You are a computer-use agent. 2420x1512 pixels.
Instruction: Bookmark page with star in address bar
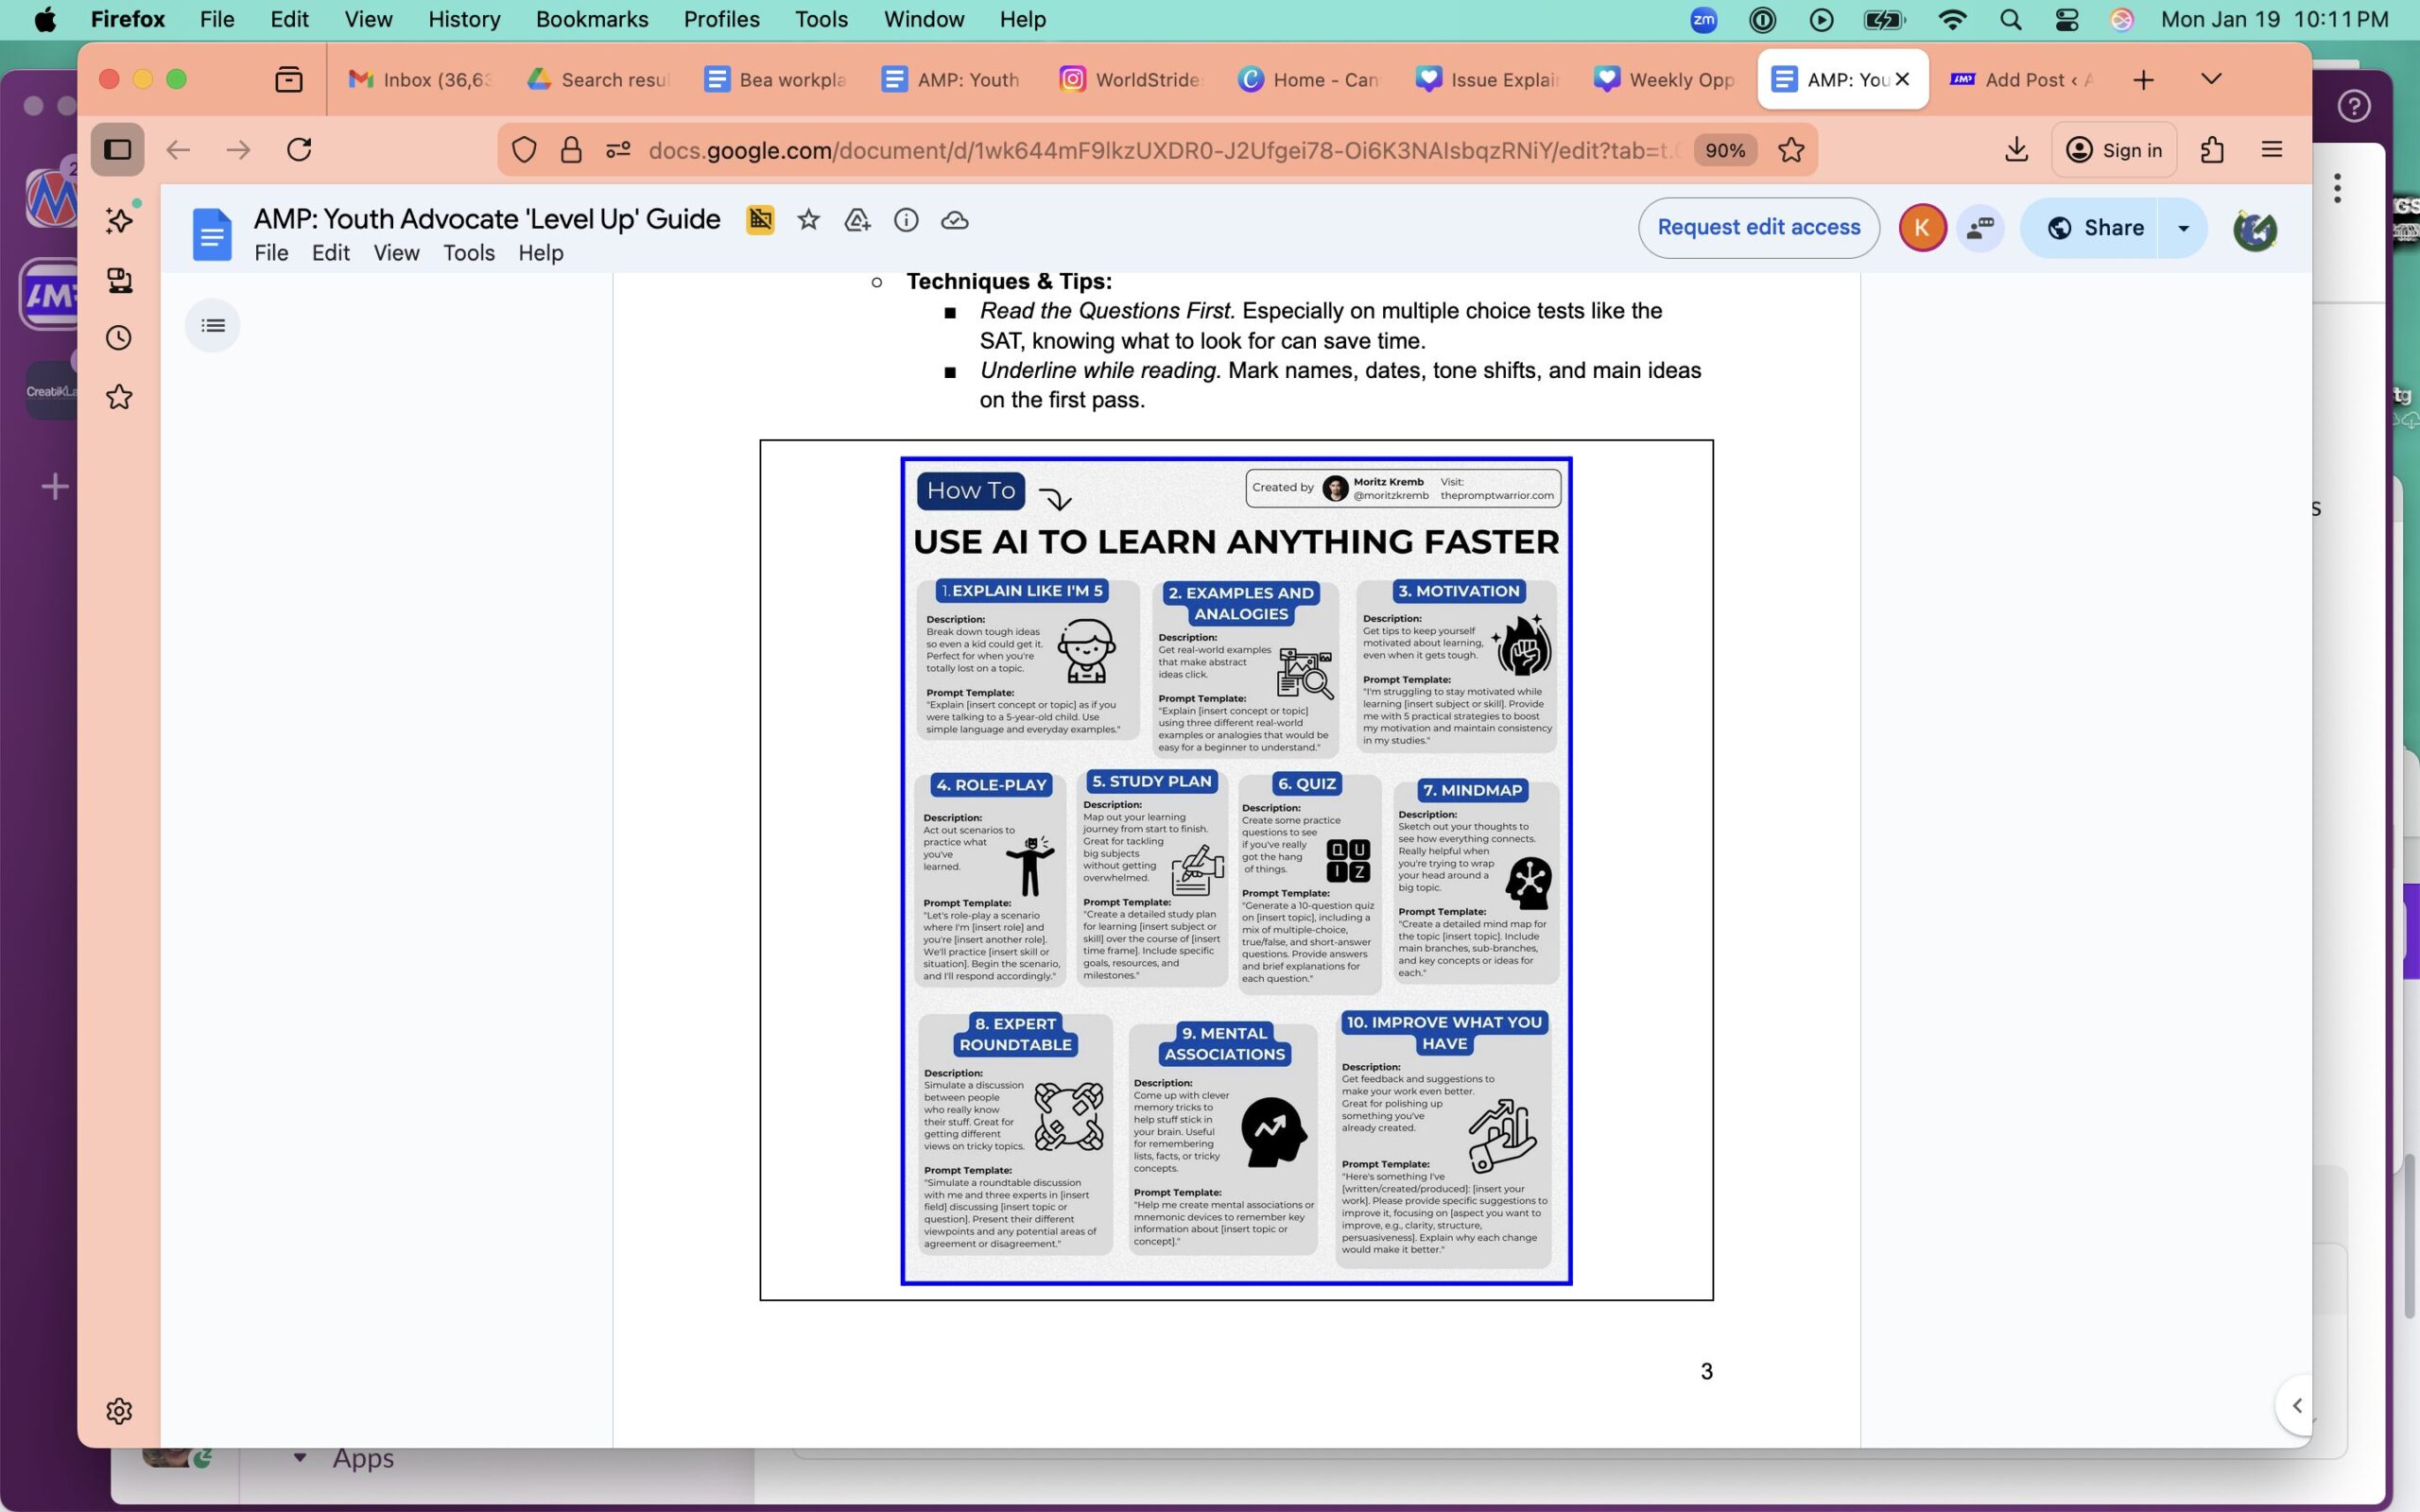1791,150
